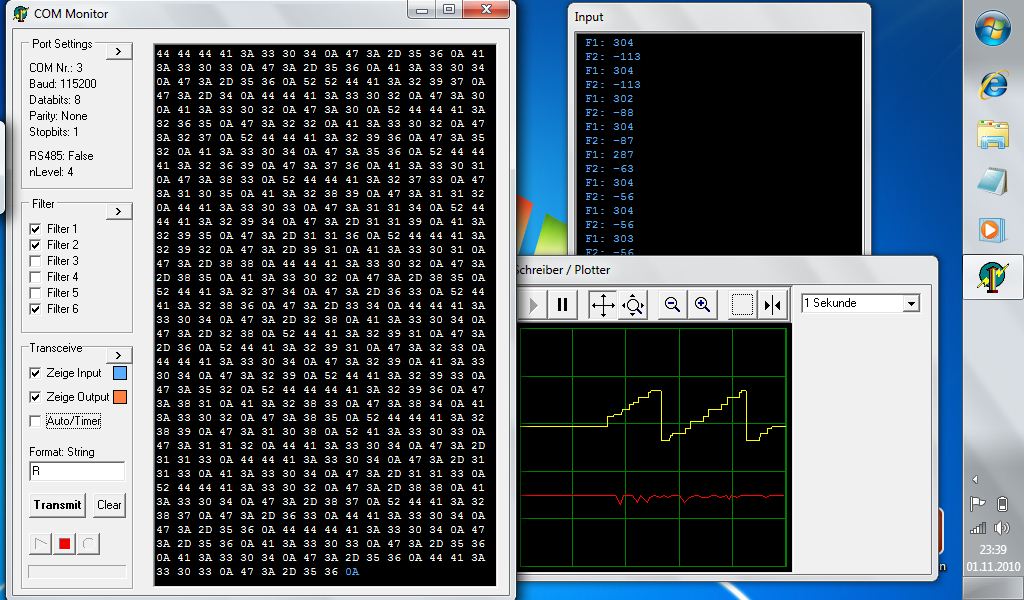The height and width of the screenshot is (600, 1024).
Task: Click the blue Zeige Input color swatch
Action: (120, 373)
